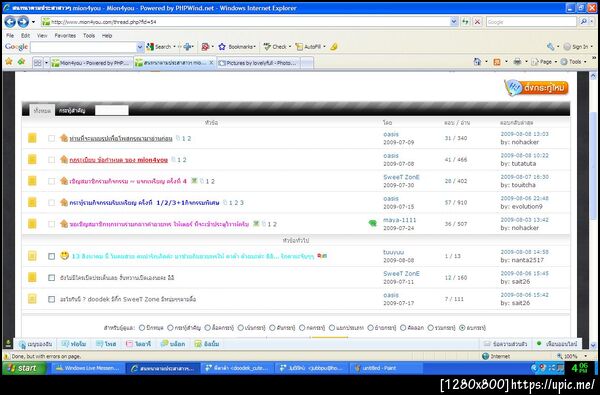600x395 pixels.
Task: Open the doodek SweeT Zone thread
Action: (x=128, y=299)
